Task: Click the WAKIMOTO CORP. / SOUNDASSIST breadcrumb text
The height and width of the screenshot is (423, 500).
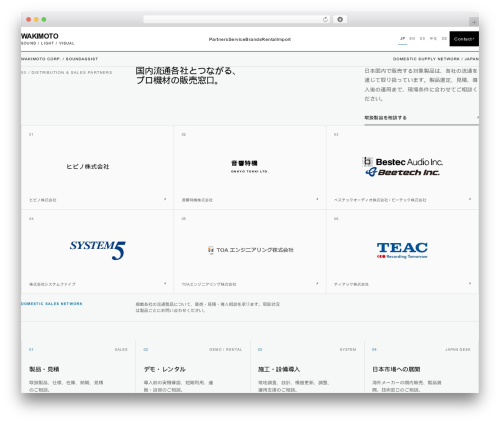Action: tap(59, 59)
